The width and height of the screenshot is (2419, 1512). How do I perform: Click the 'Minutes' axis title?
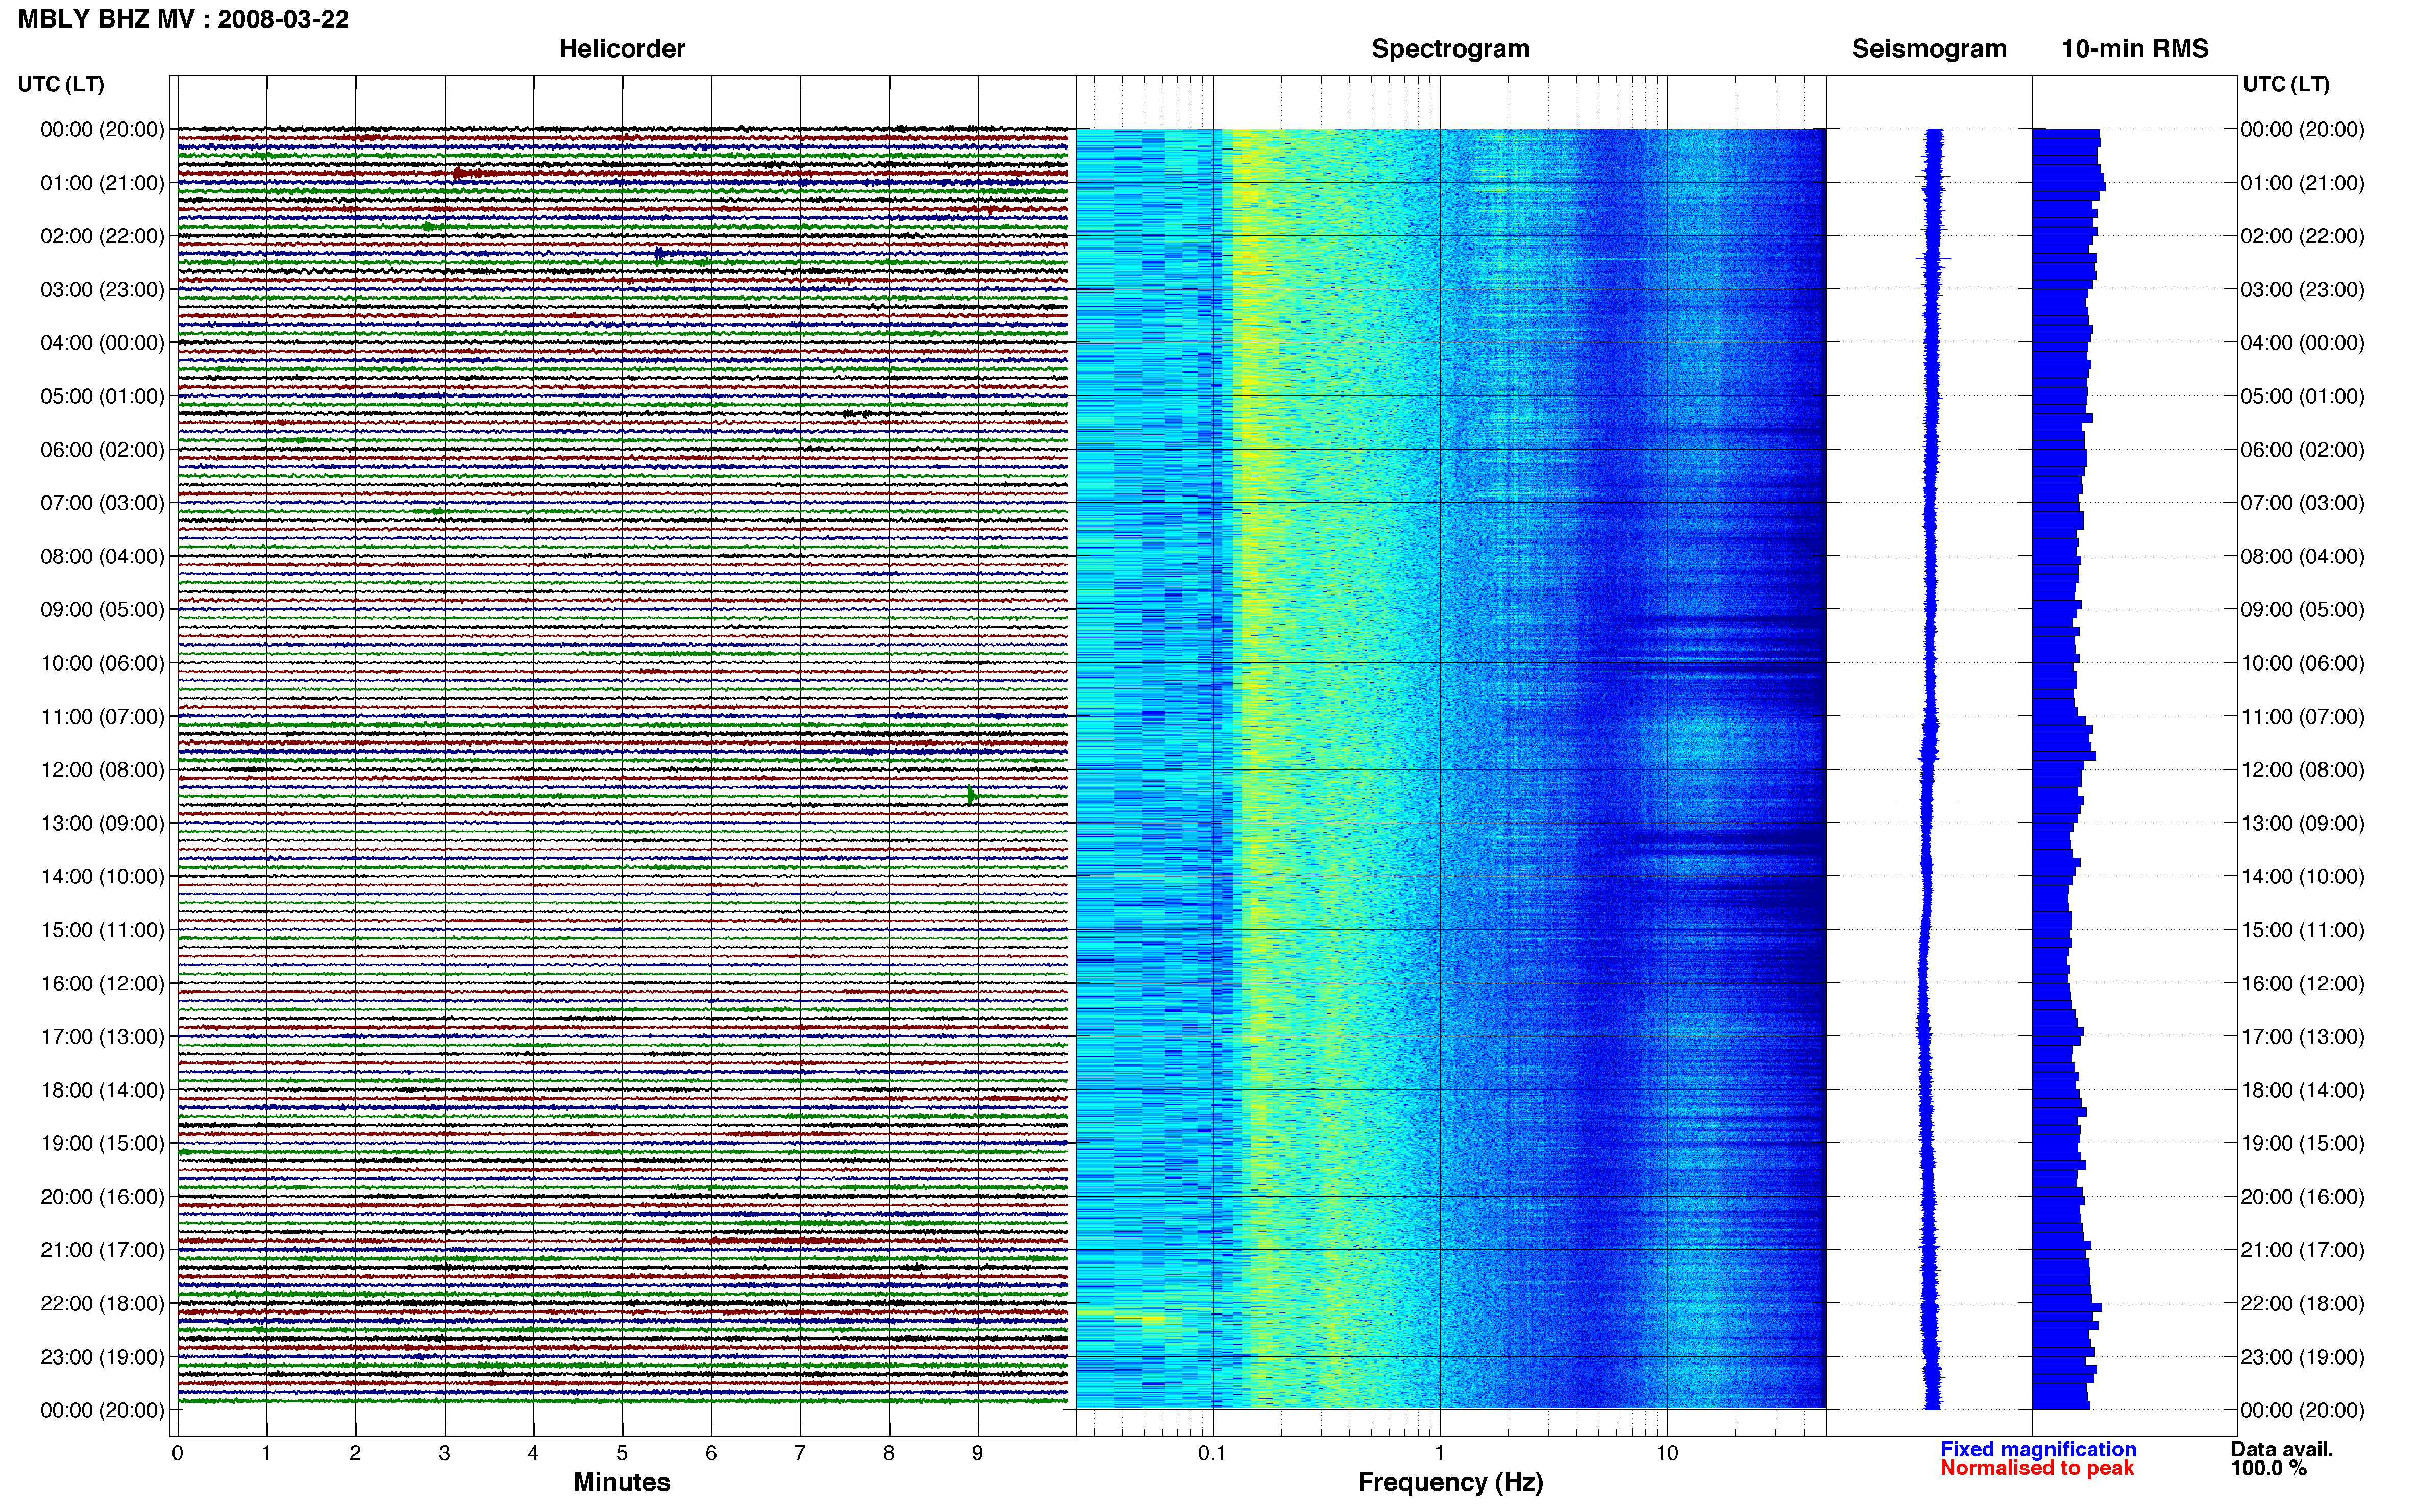[x=622, y=1482]
